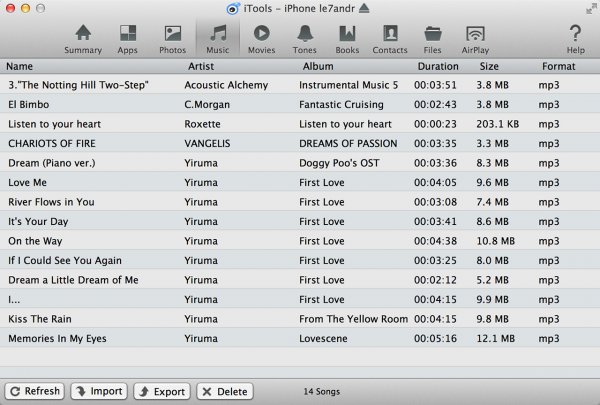Click album Instrumental Music 5
Screen dimensions: 600x405
[x=349, y=85]
